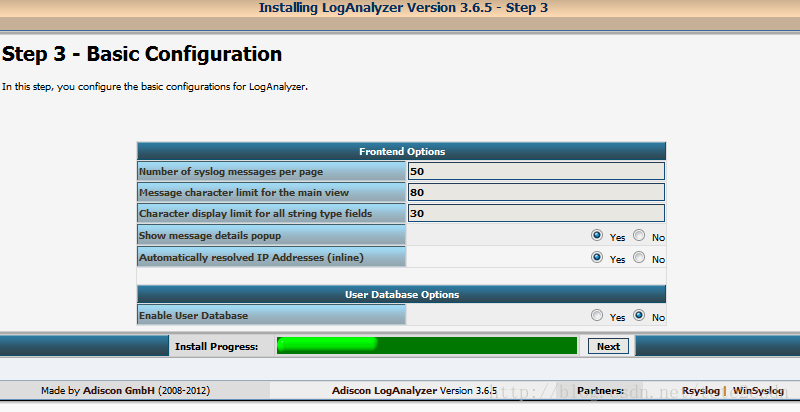The image size is (800, 412).
Task: Click 'Character display limit for all string type fields' label
Action: point(256,214)
